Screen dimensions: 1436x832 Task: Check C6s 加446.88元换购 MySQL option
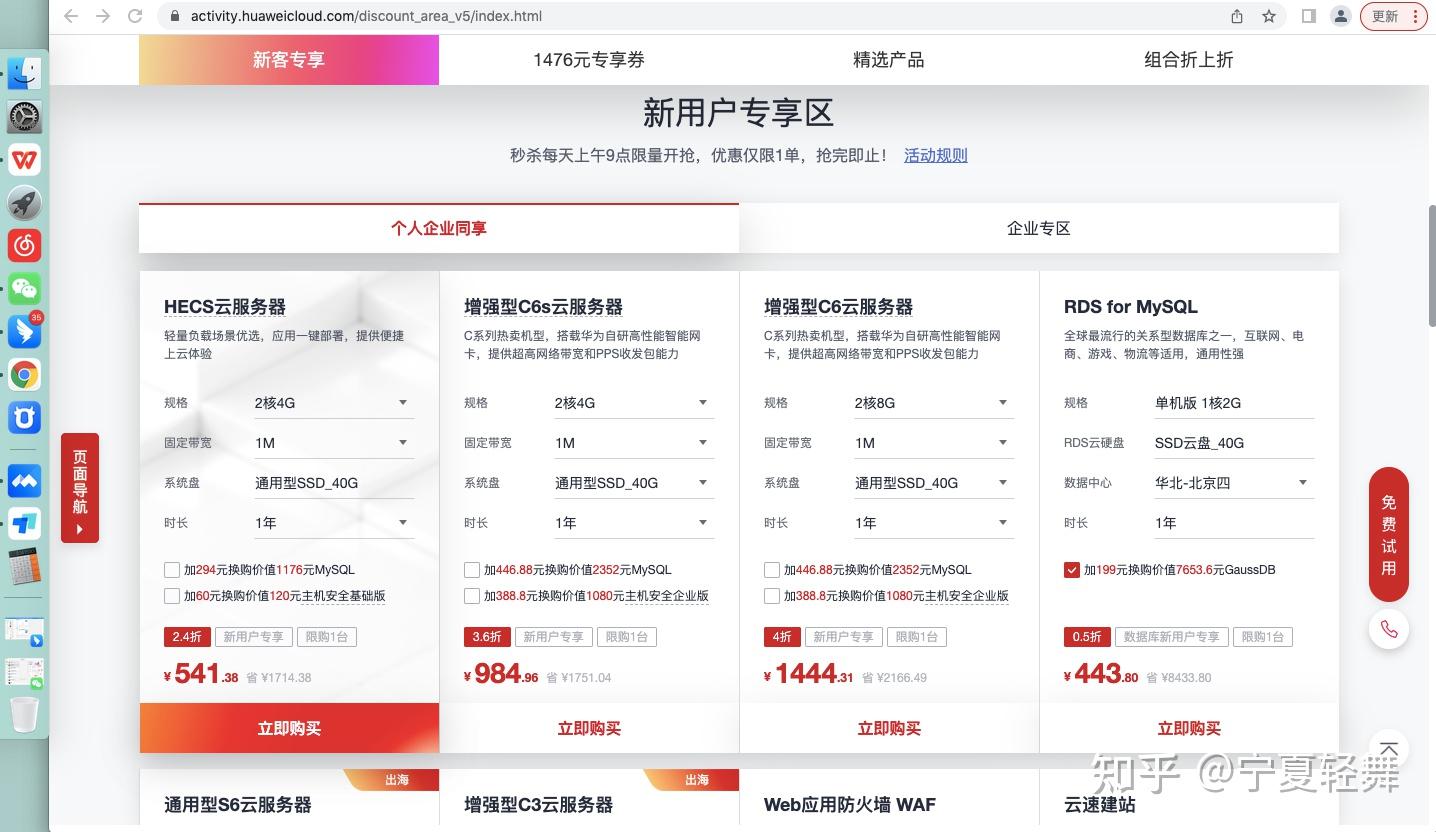[x=472, y=570]
